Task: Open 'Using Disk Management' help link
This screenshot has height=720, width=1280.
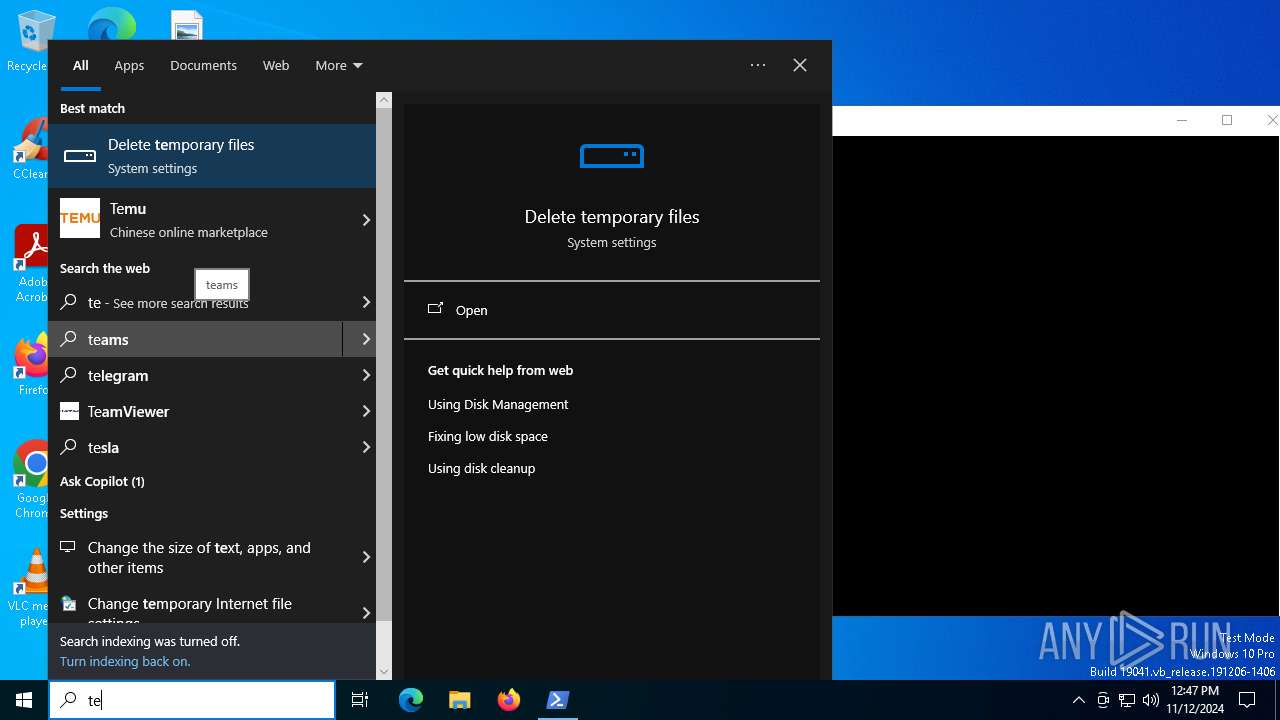Action: [498, 404]
